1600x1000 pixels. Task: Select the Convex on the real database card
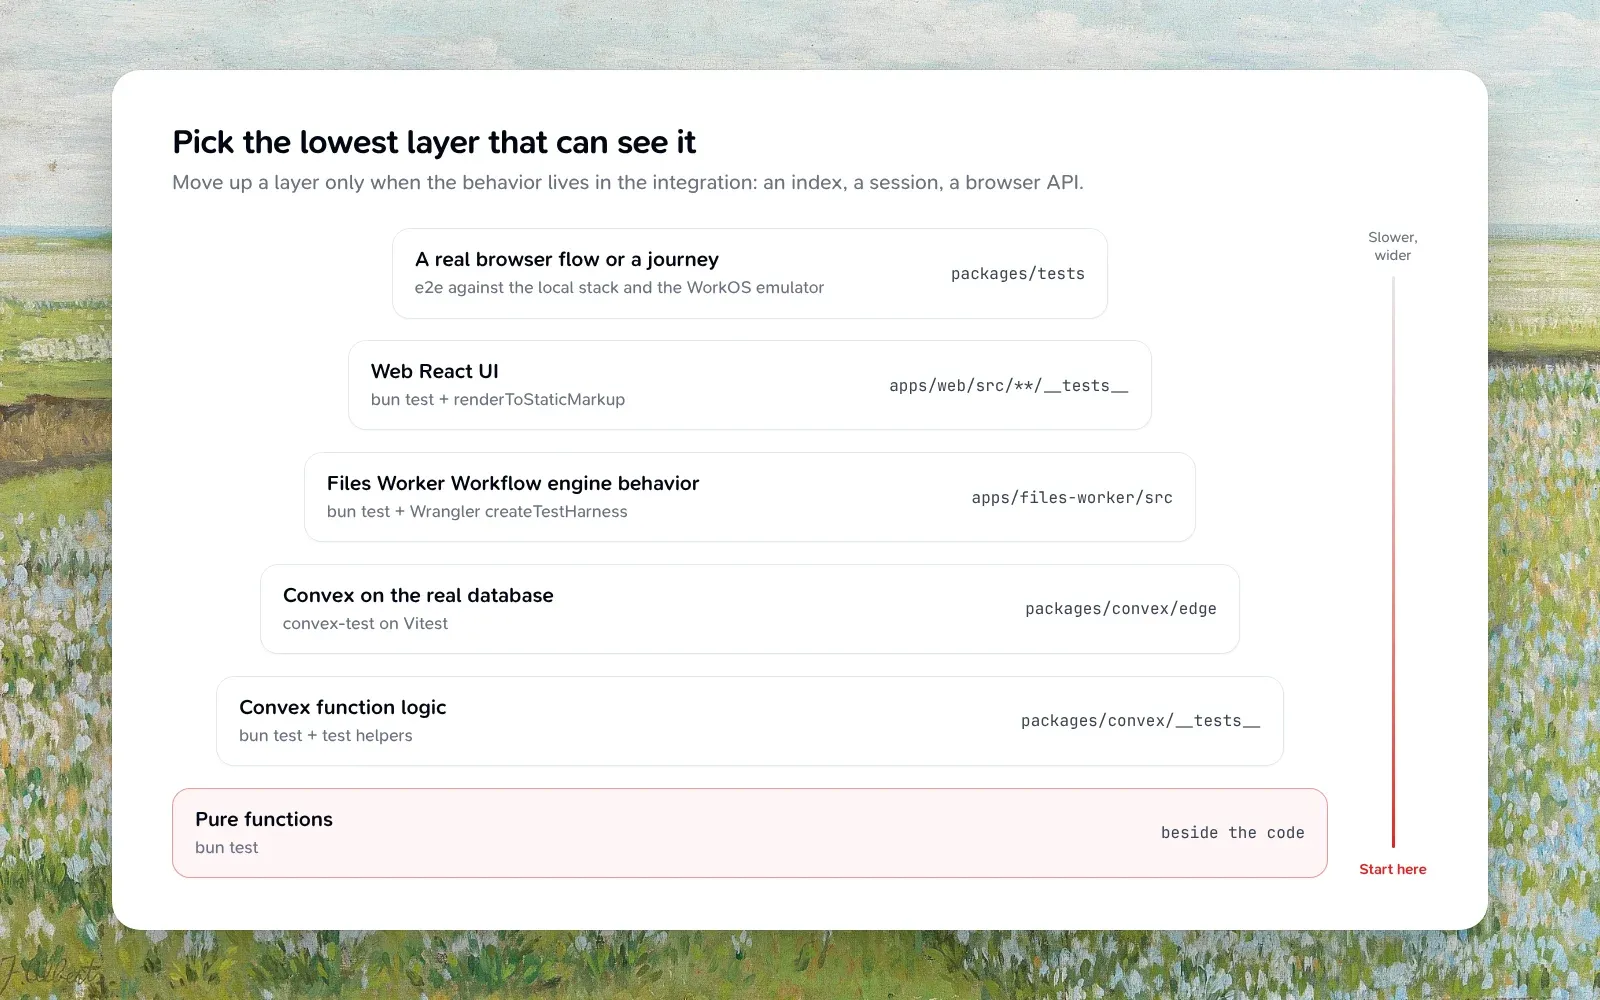749,609
